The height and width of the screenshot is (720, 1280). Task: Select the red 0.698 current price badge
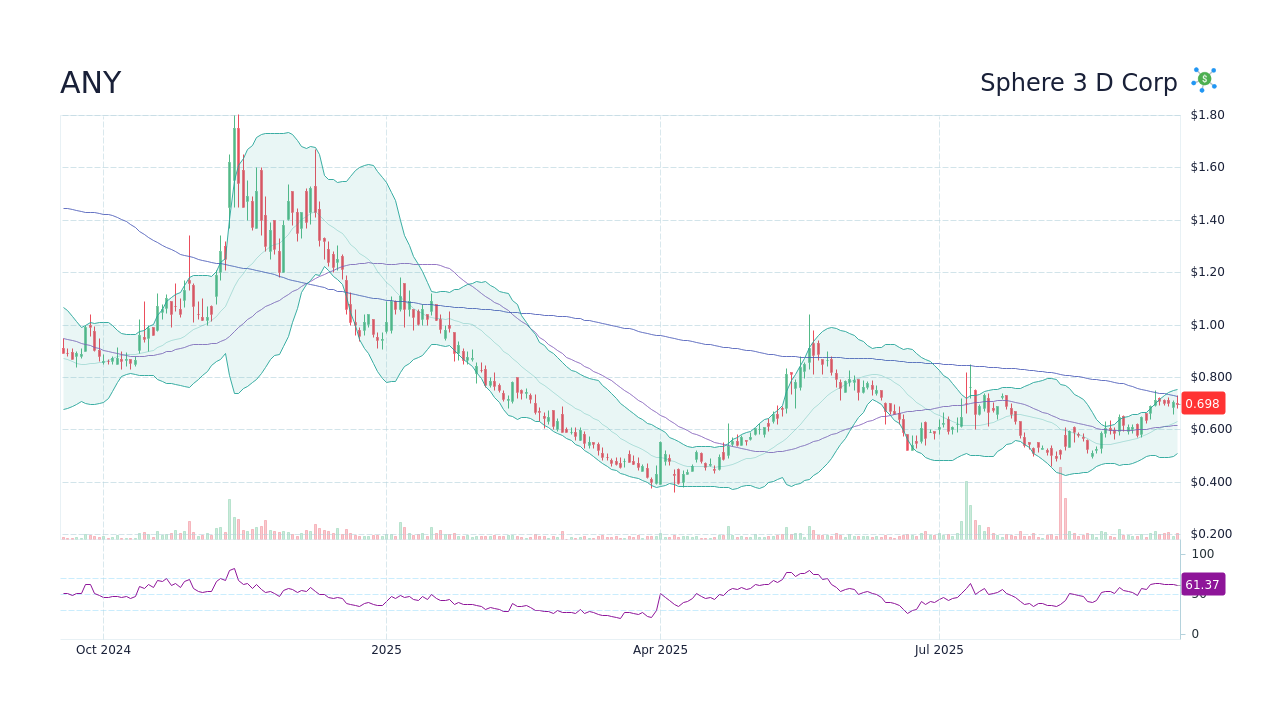1201,404
